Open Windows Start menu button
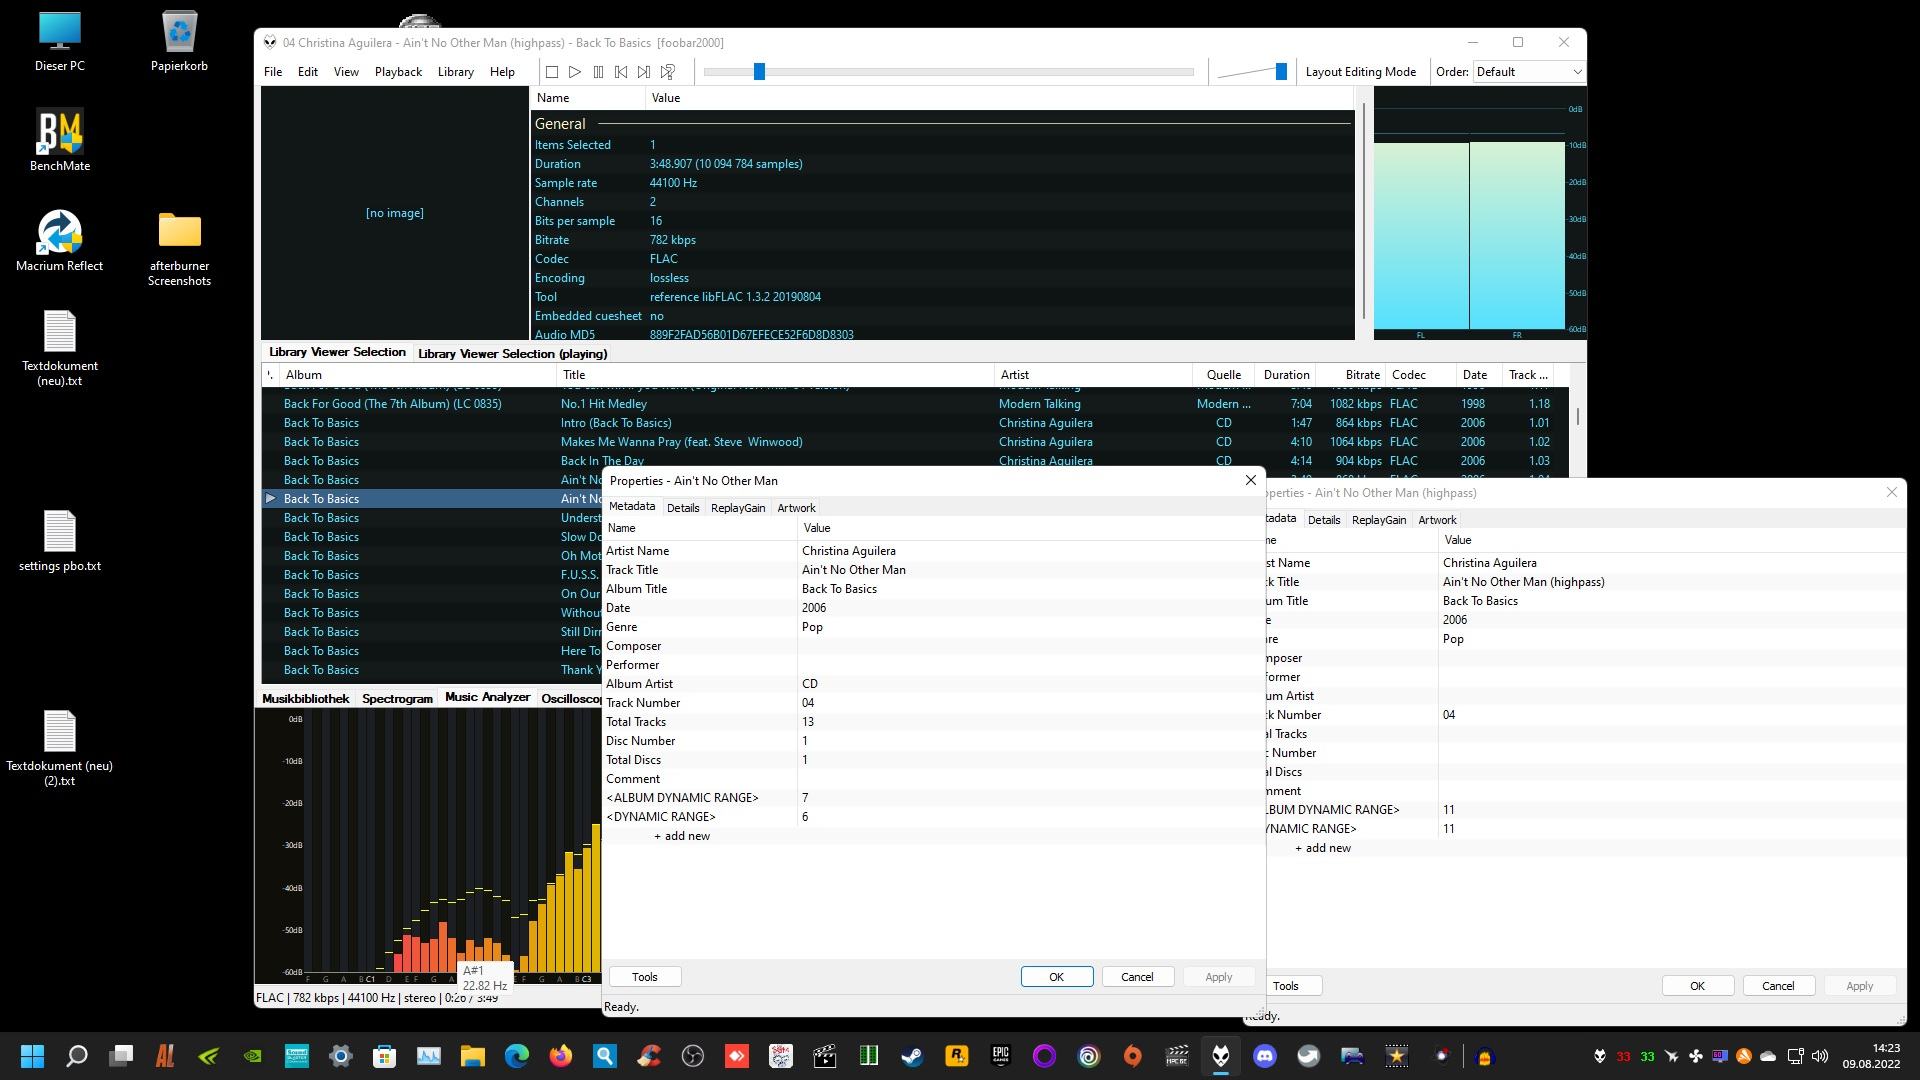The height and width of the screenshot is (1080, 1920). coord(32,1056)
